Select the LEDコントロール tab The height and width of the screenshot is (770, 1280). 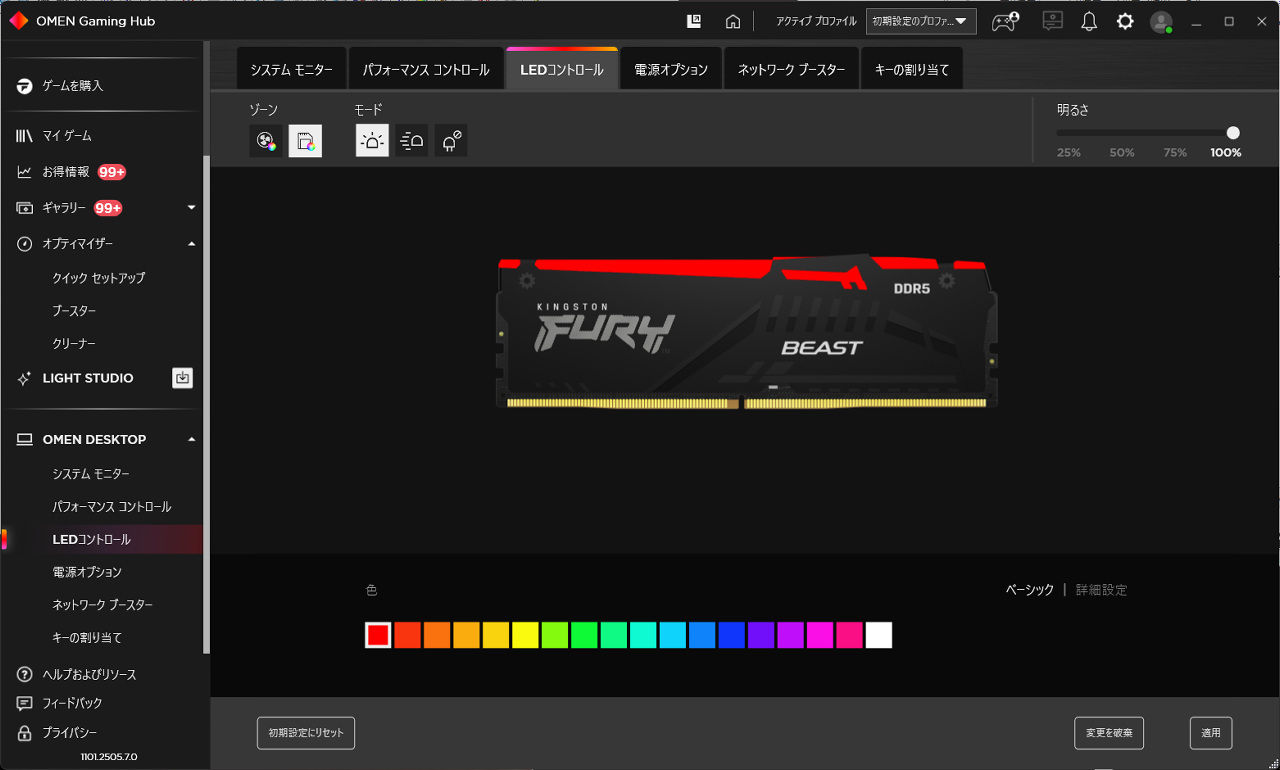tap(562, 68)
